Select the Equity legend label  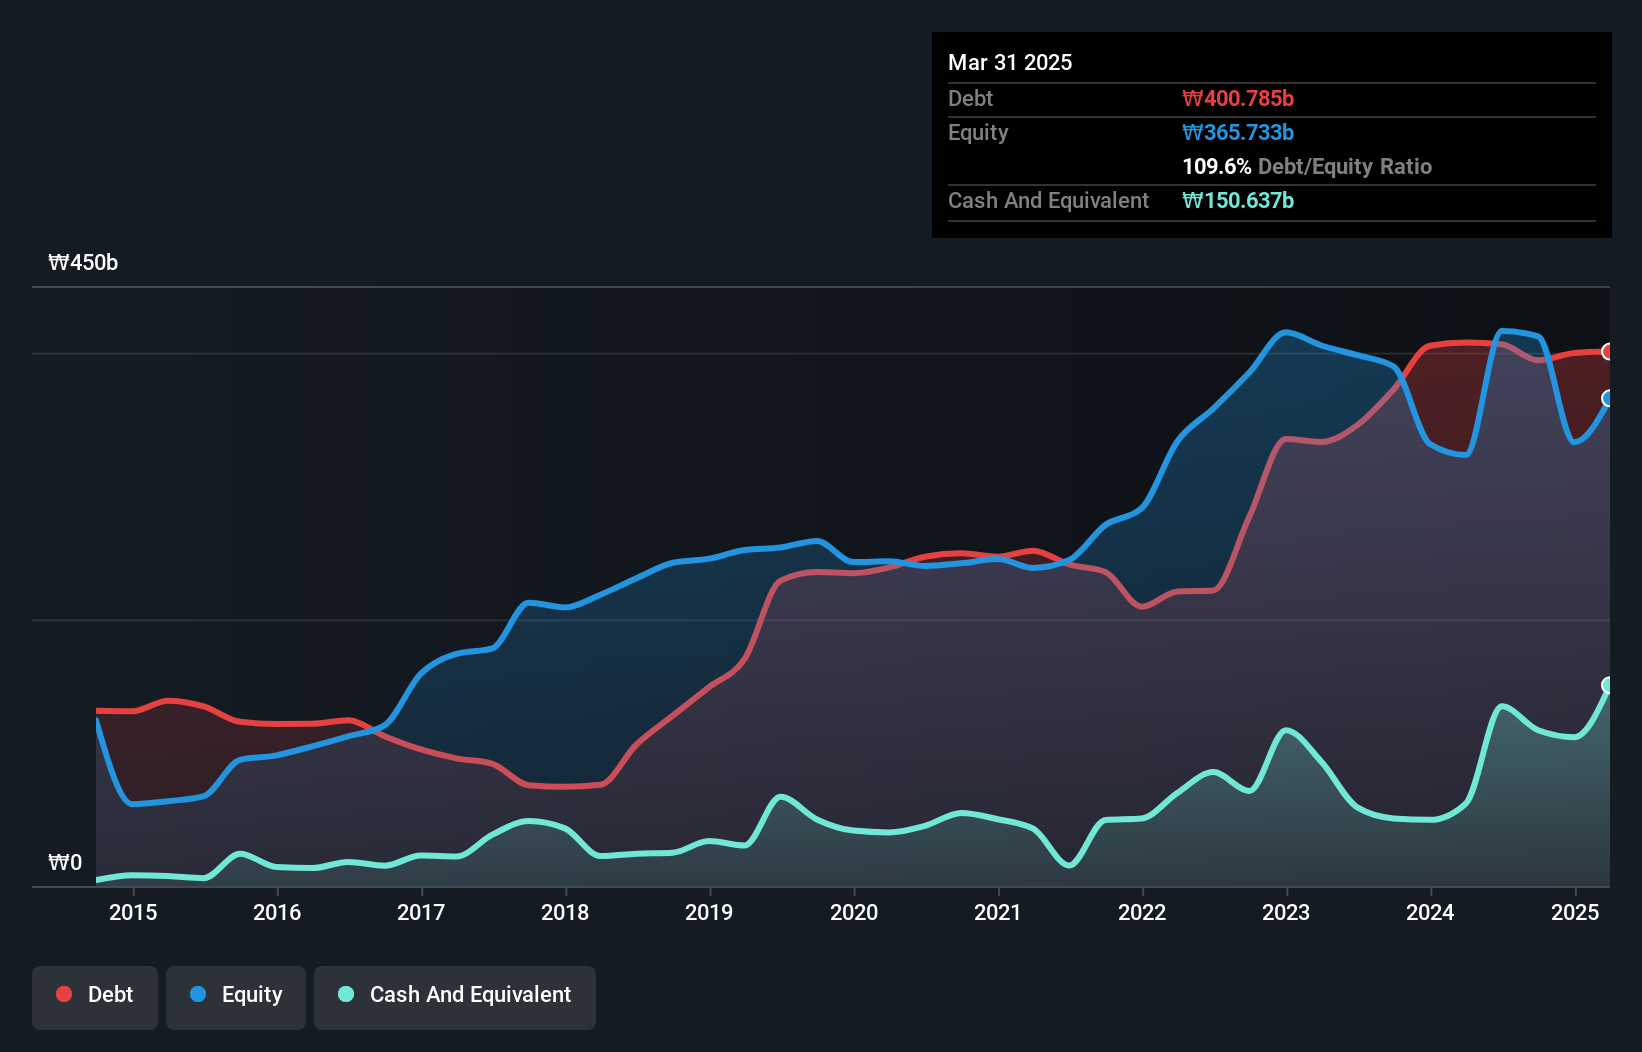tap(253, 994)
